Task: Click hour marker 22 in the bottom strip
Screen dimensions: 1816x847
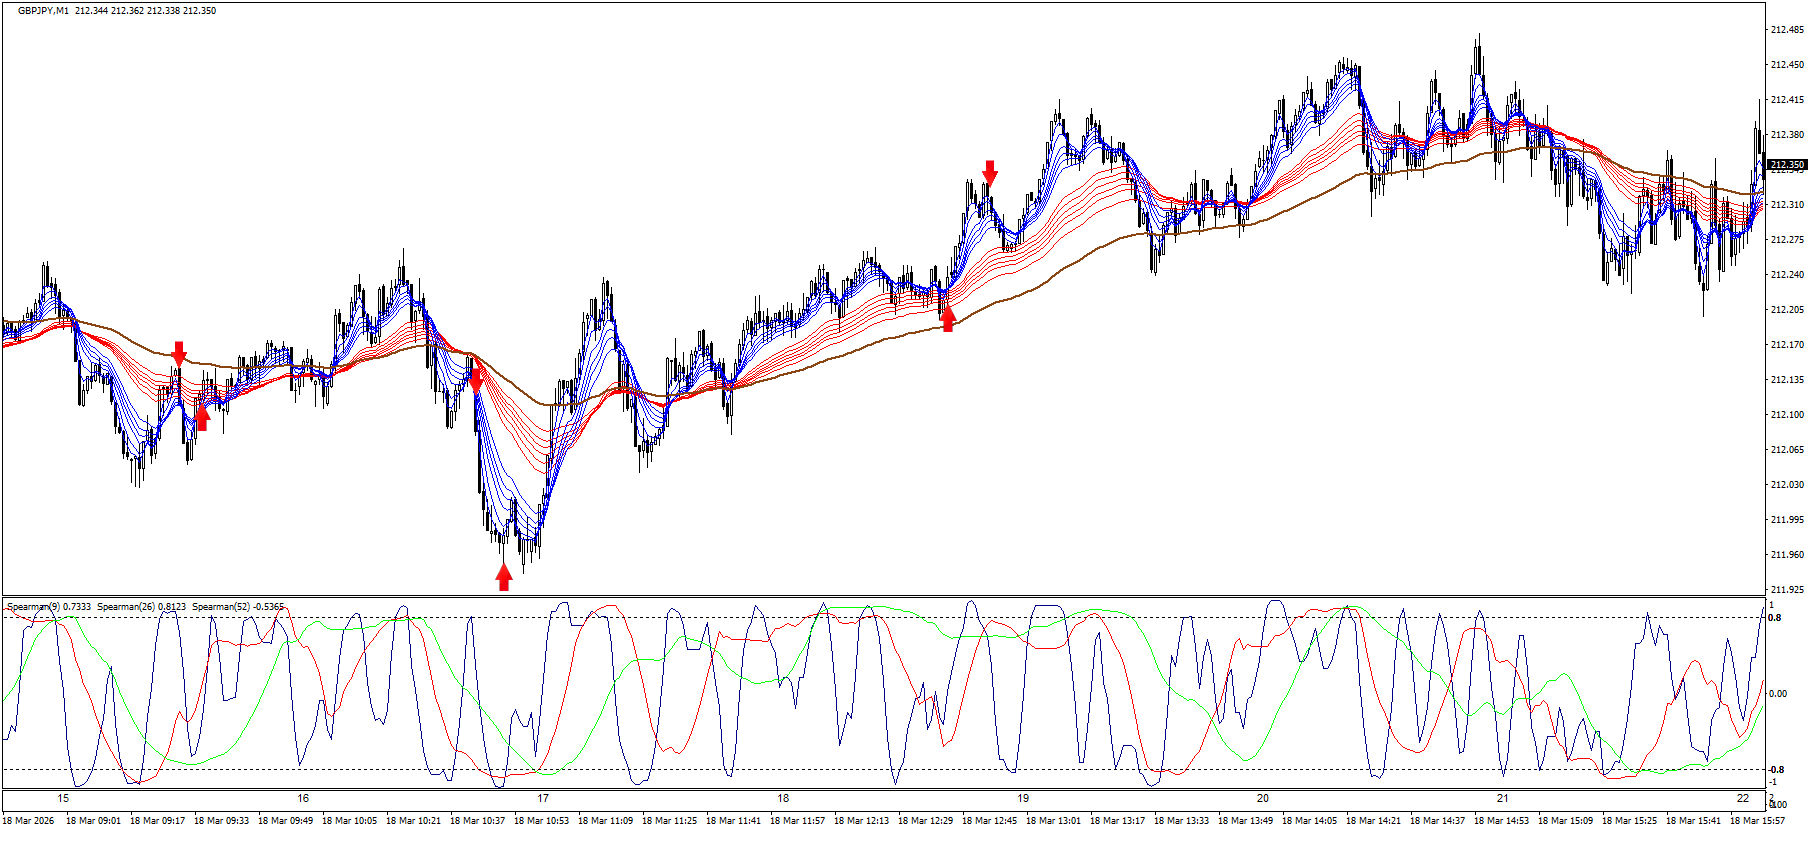Action: point(1743,798)
